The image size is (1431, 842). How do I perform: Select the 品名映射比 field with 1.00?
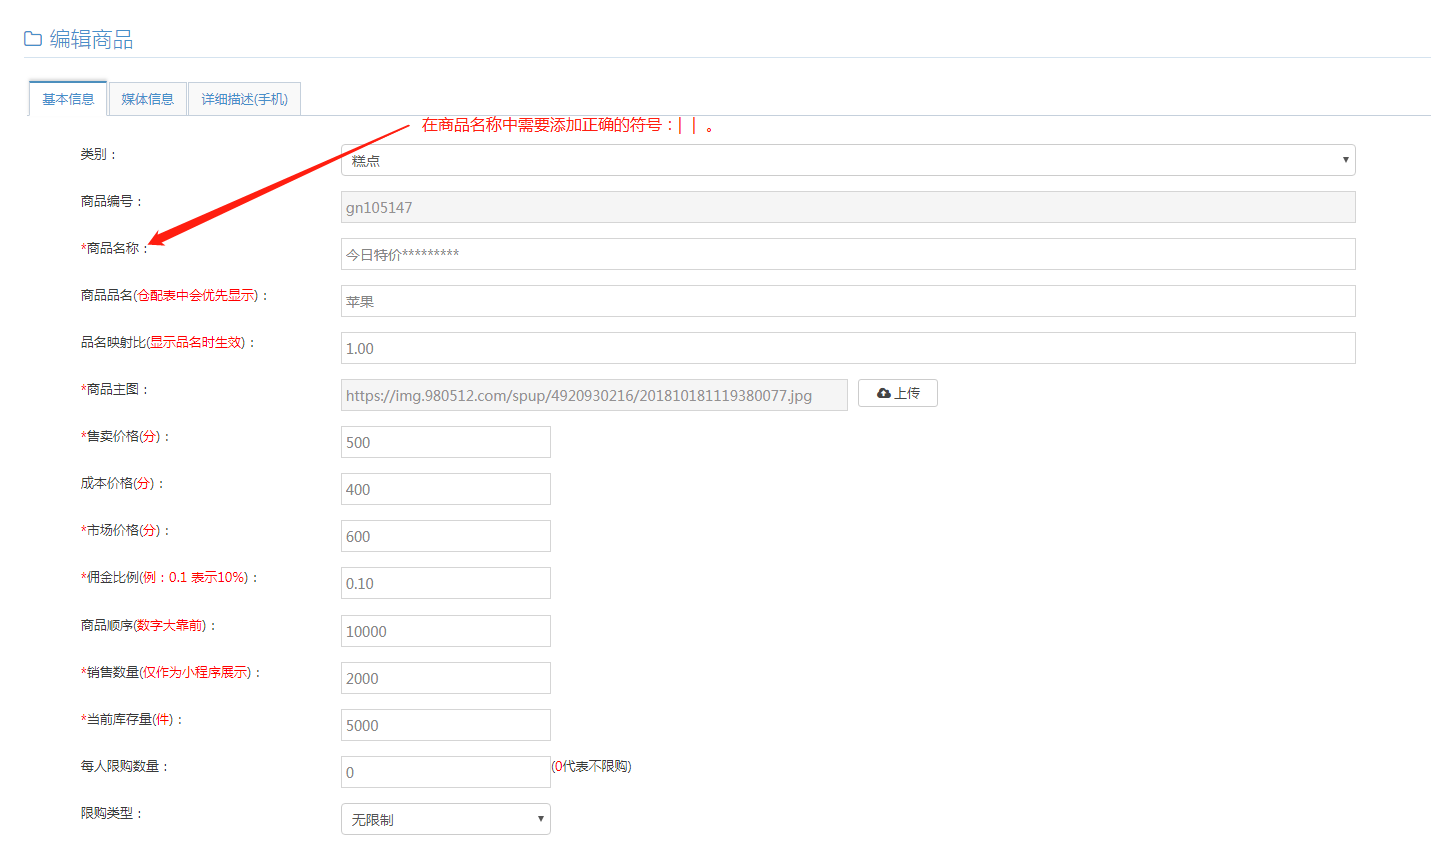pyautogui.click(x=848, y=348)
